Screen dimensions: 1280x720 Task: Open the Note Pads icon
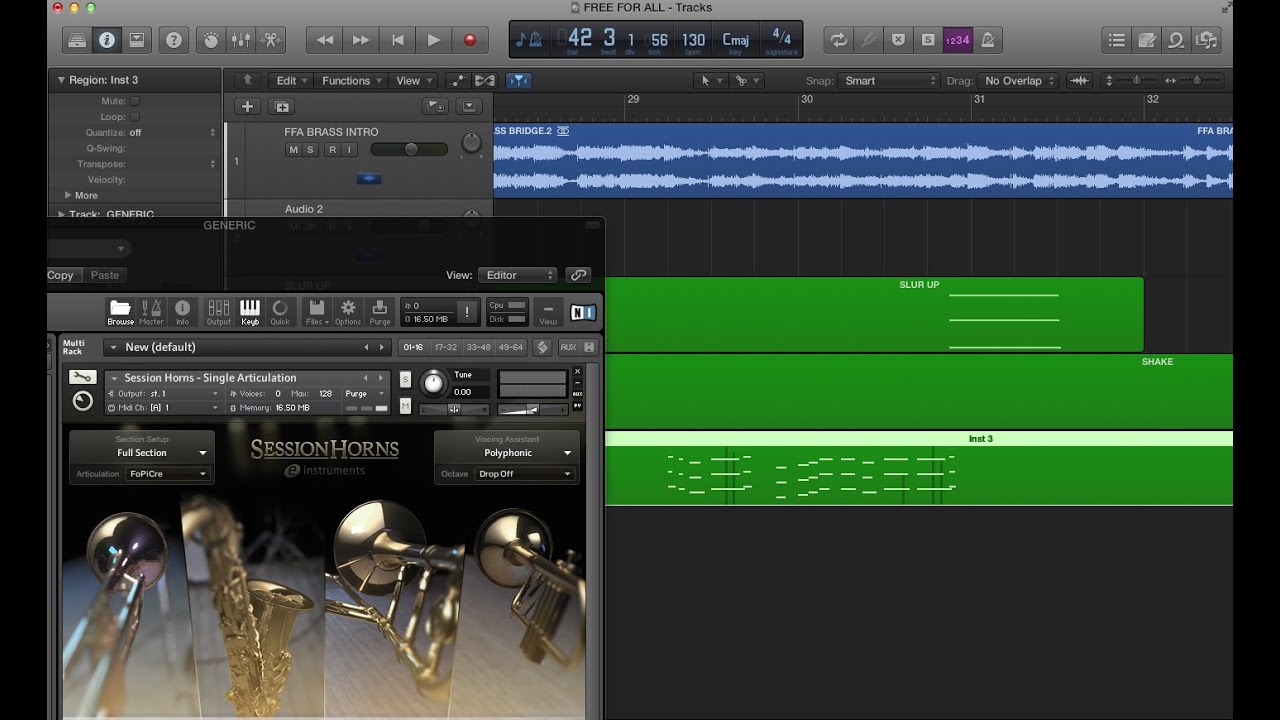[1146, 40]
